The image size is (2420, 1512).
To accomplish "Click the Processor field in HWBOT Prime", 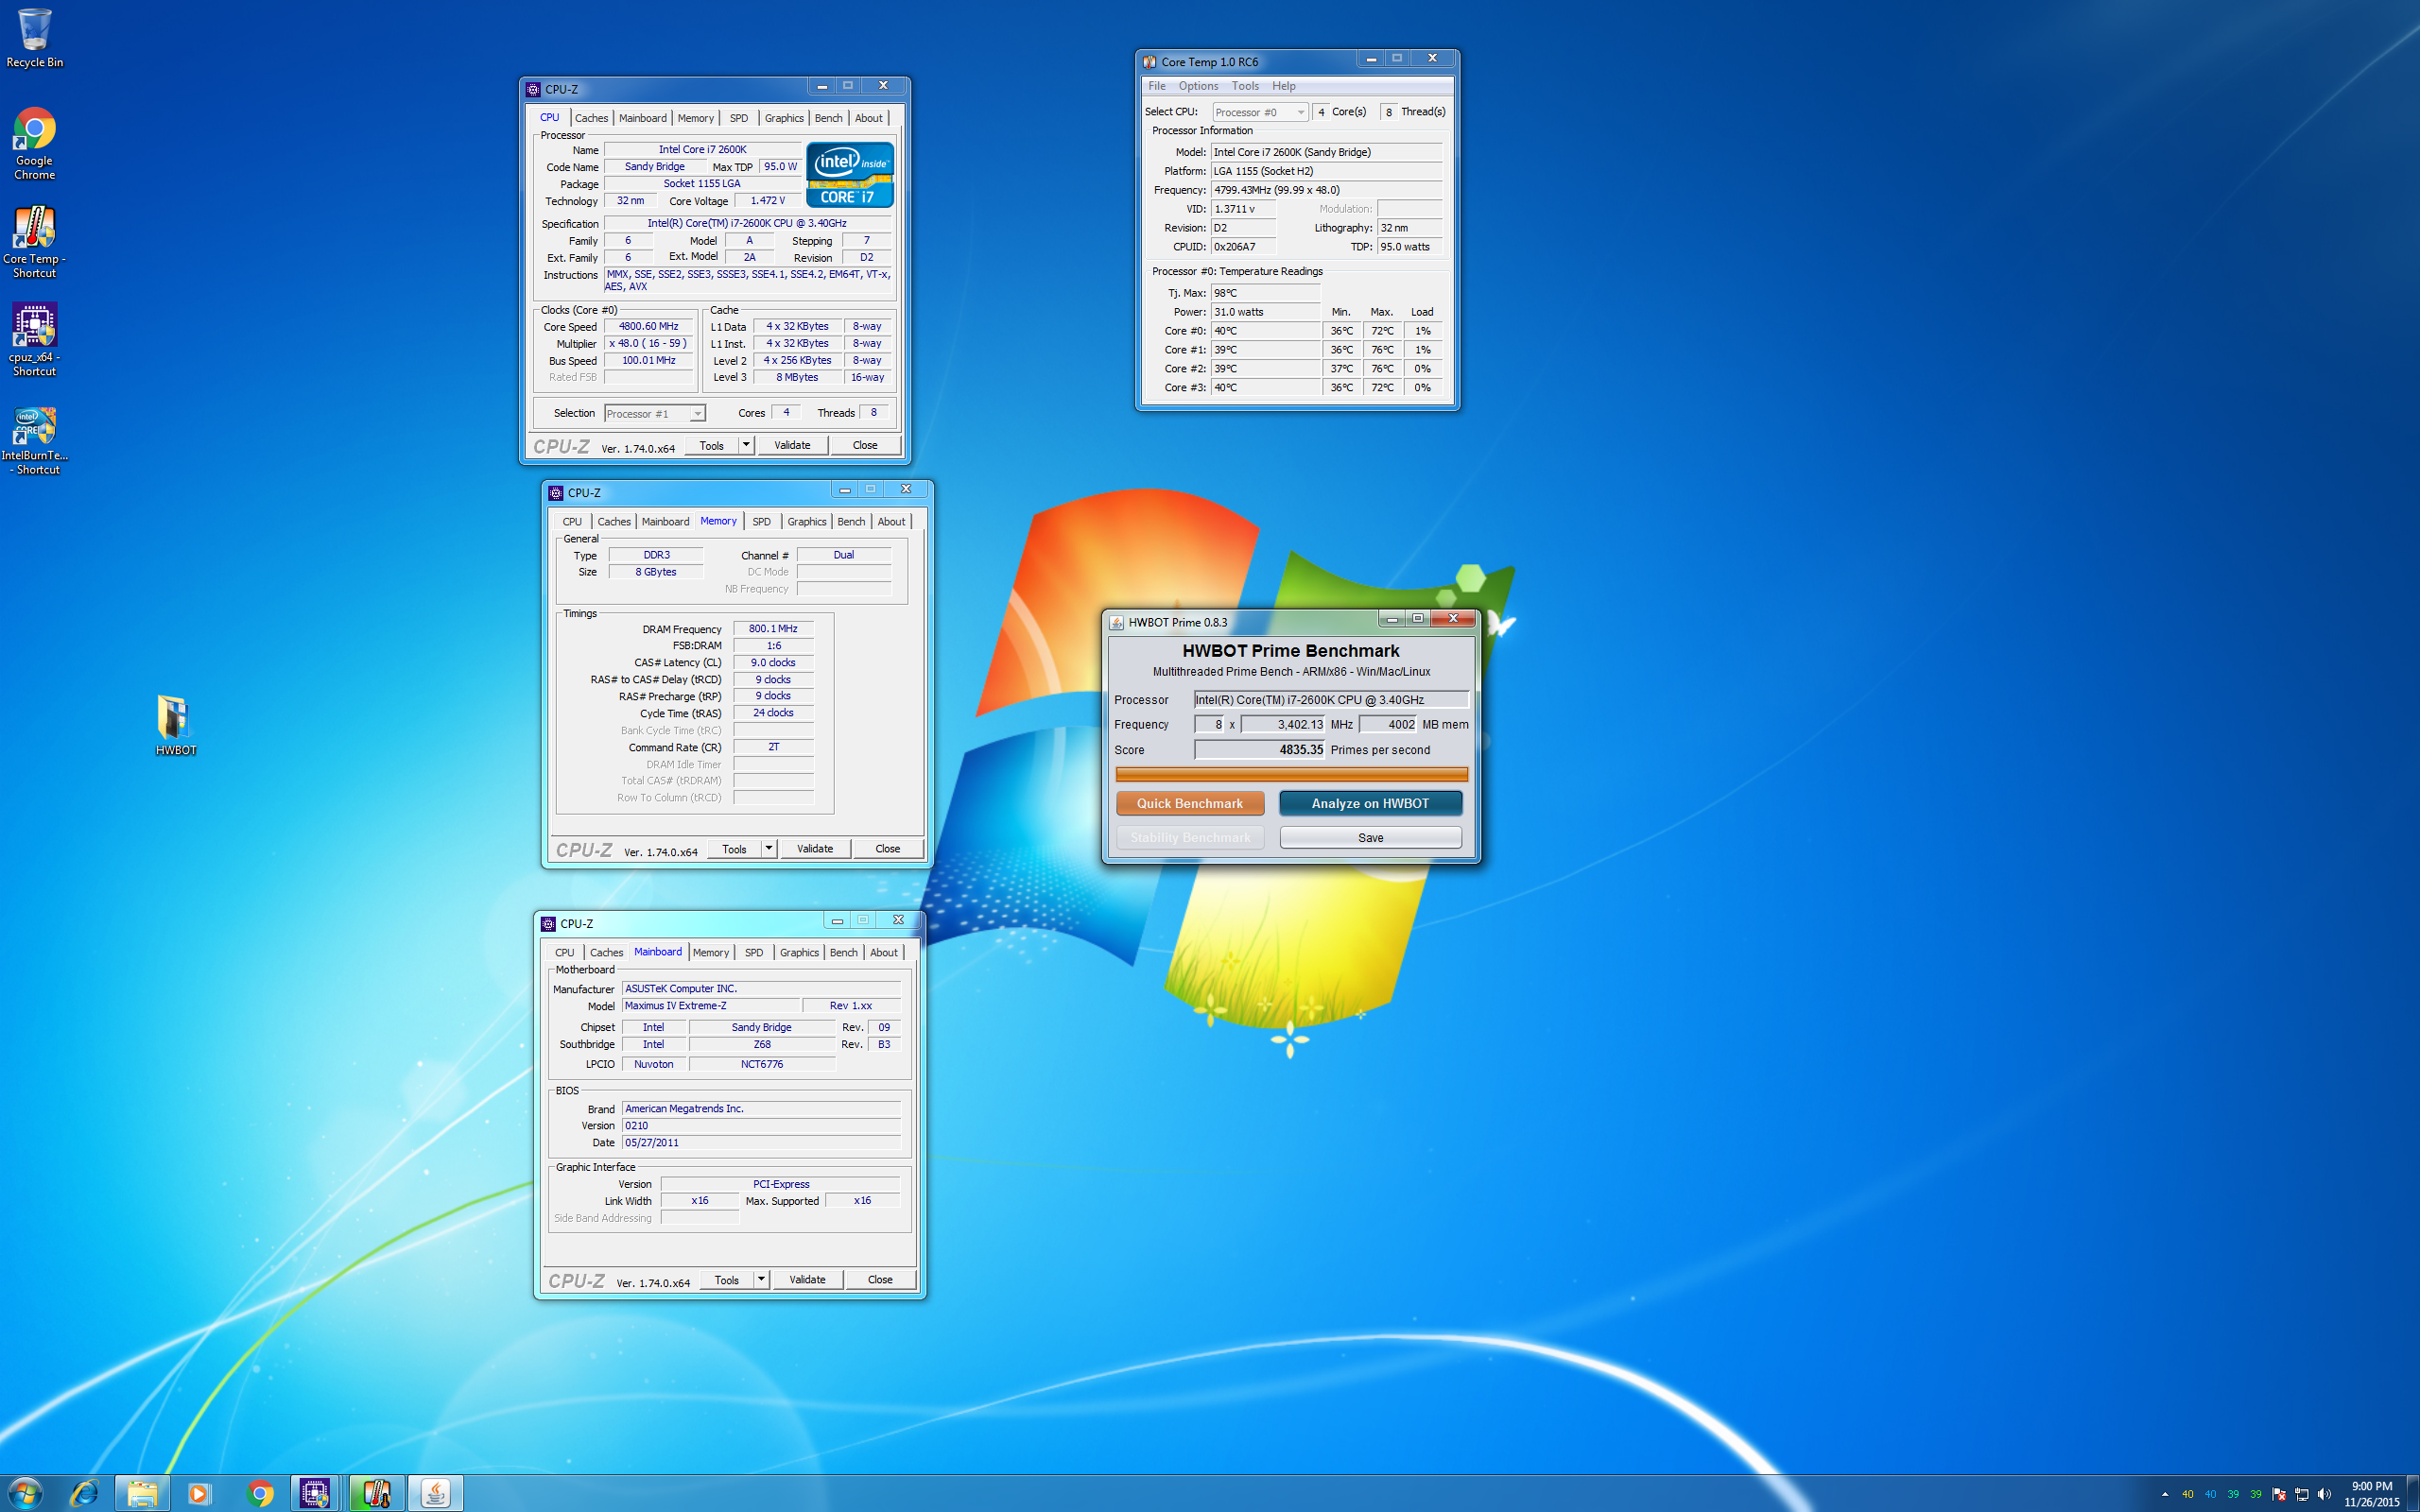I will point(1331,699).
